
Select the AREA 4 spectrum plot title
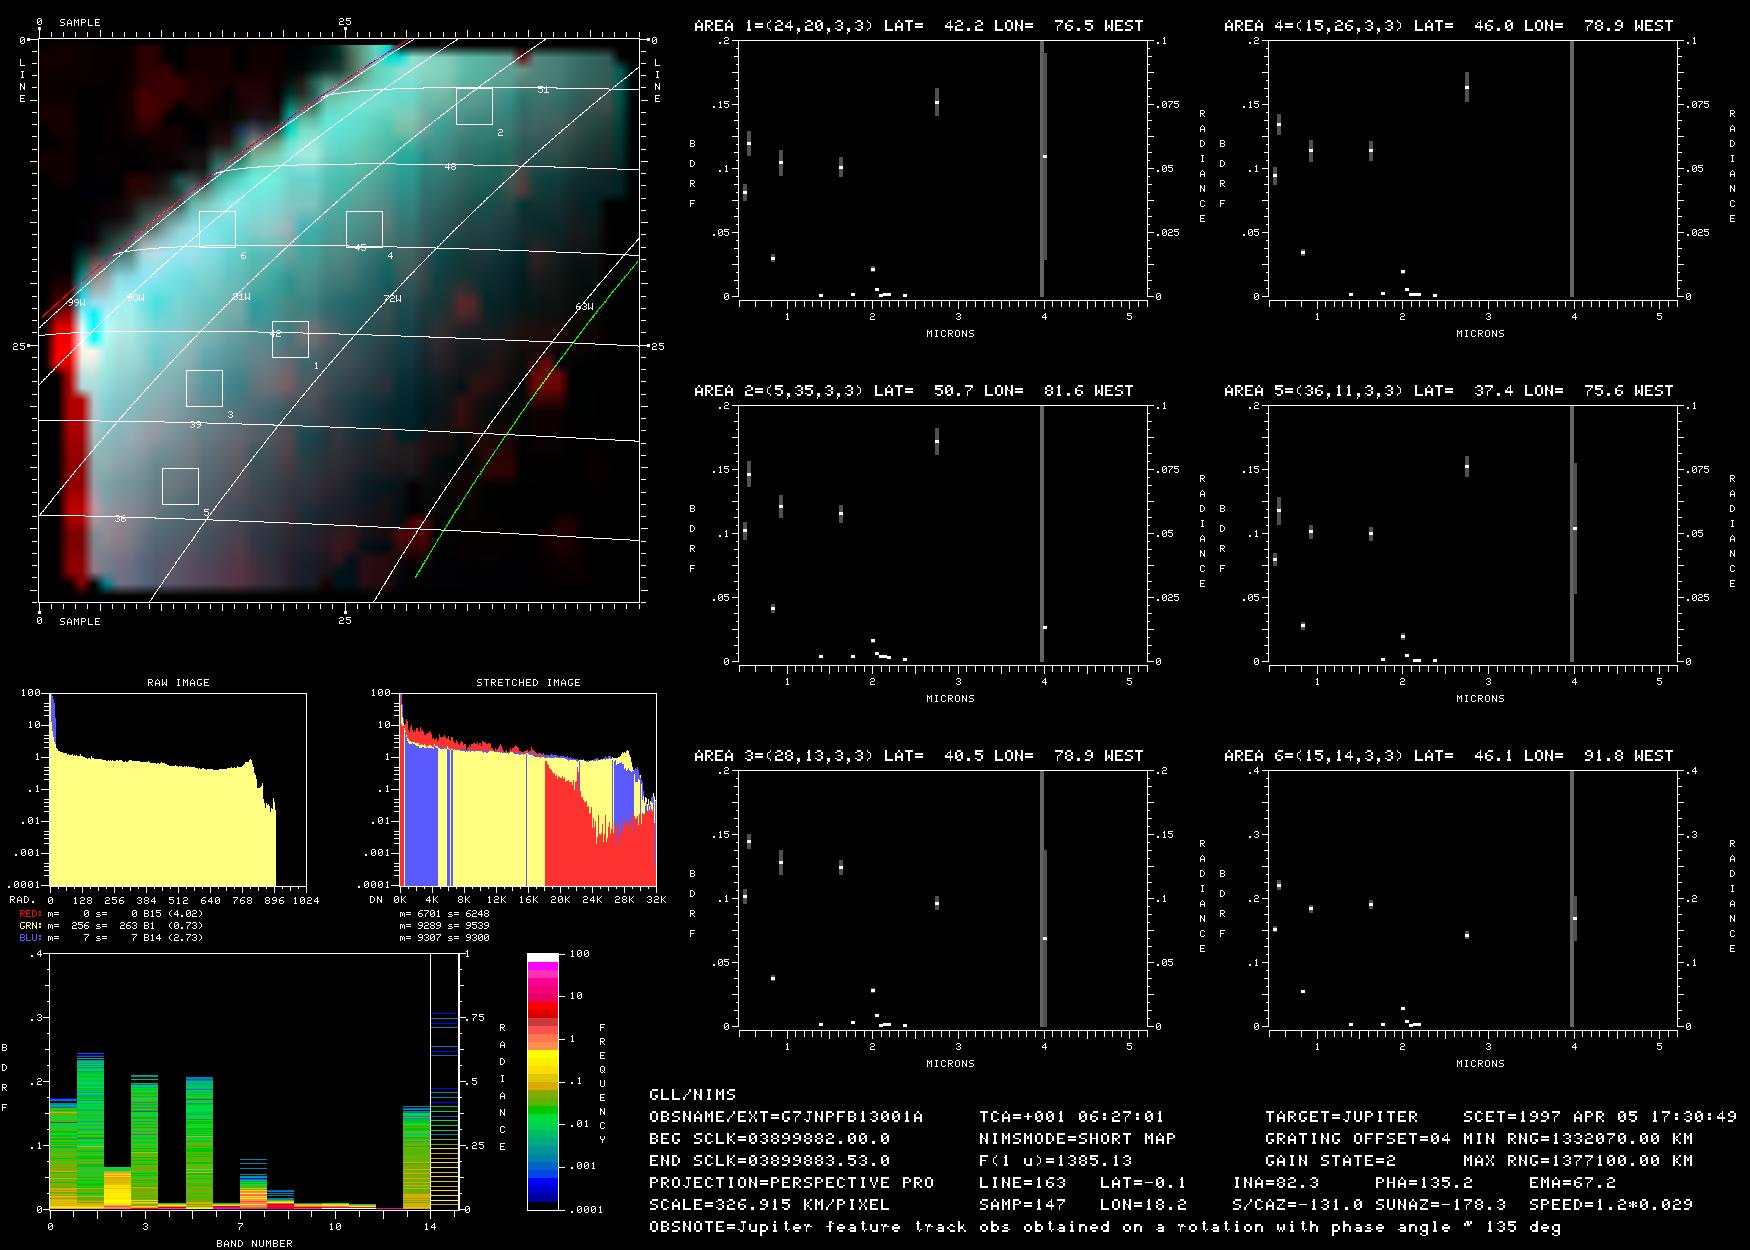(x=1448, y=26)
